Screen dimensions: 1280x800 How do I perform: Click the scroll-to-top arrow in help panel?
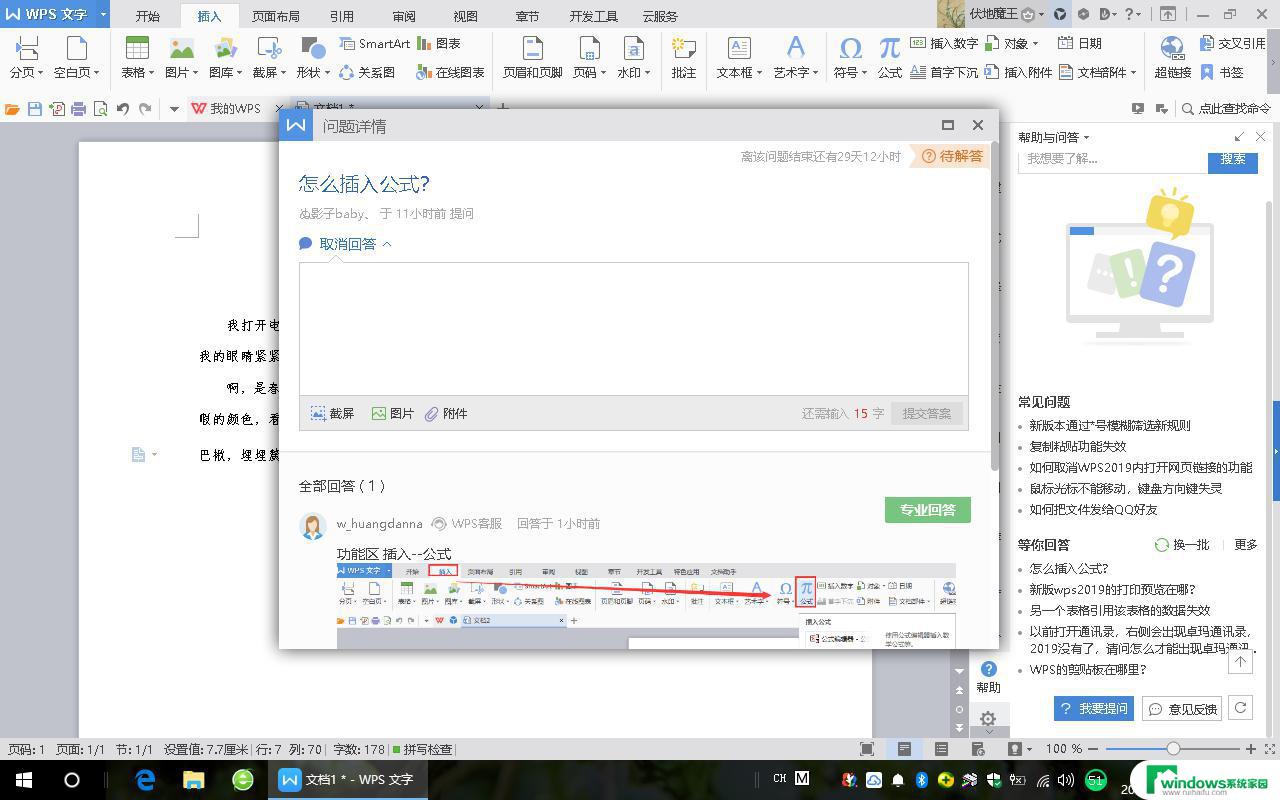[x=1240, y=661]
